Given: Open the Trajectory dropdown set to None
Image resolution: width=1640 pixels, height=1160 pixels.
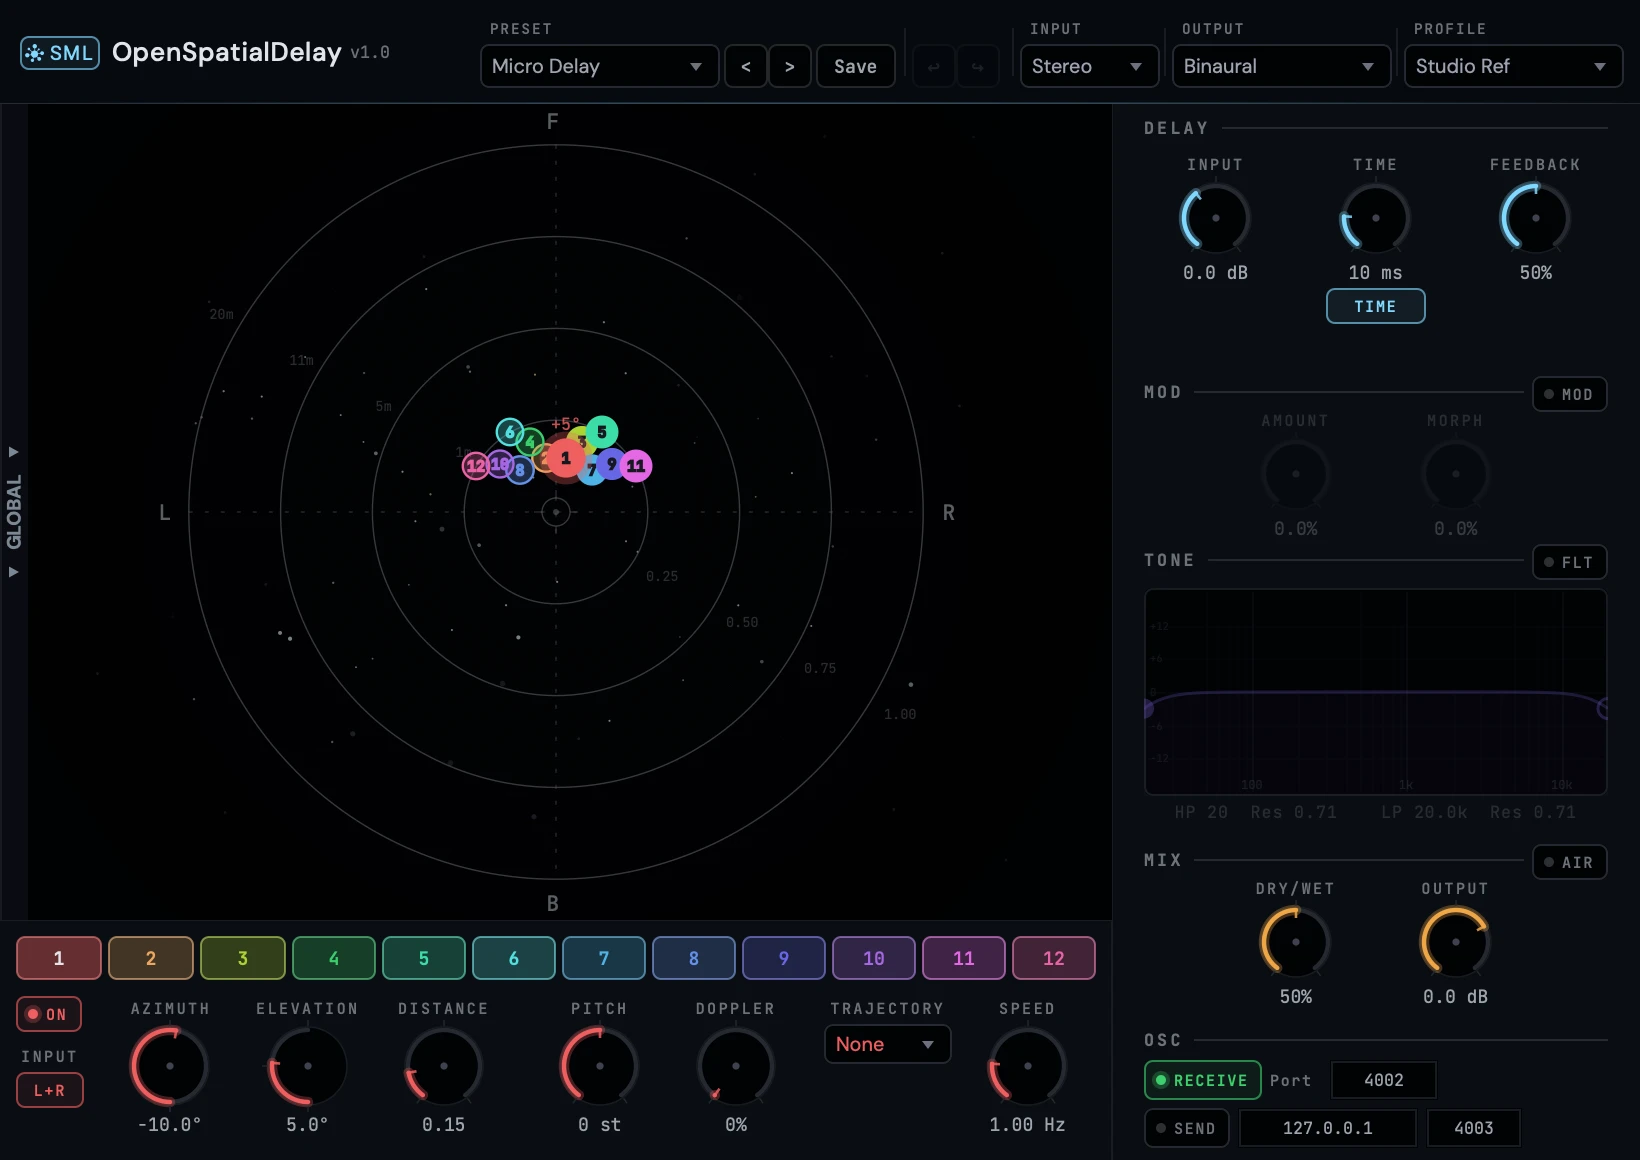Looking at the screenshot, I should (x=887, y=1044).
